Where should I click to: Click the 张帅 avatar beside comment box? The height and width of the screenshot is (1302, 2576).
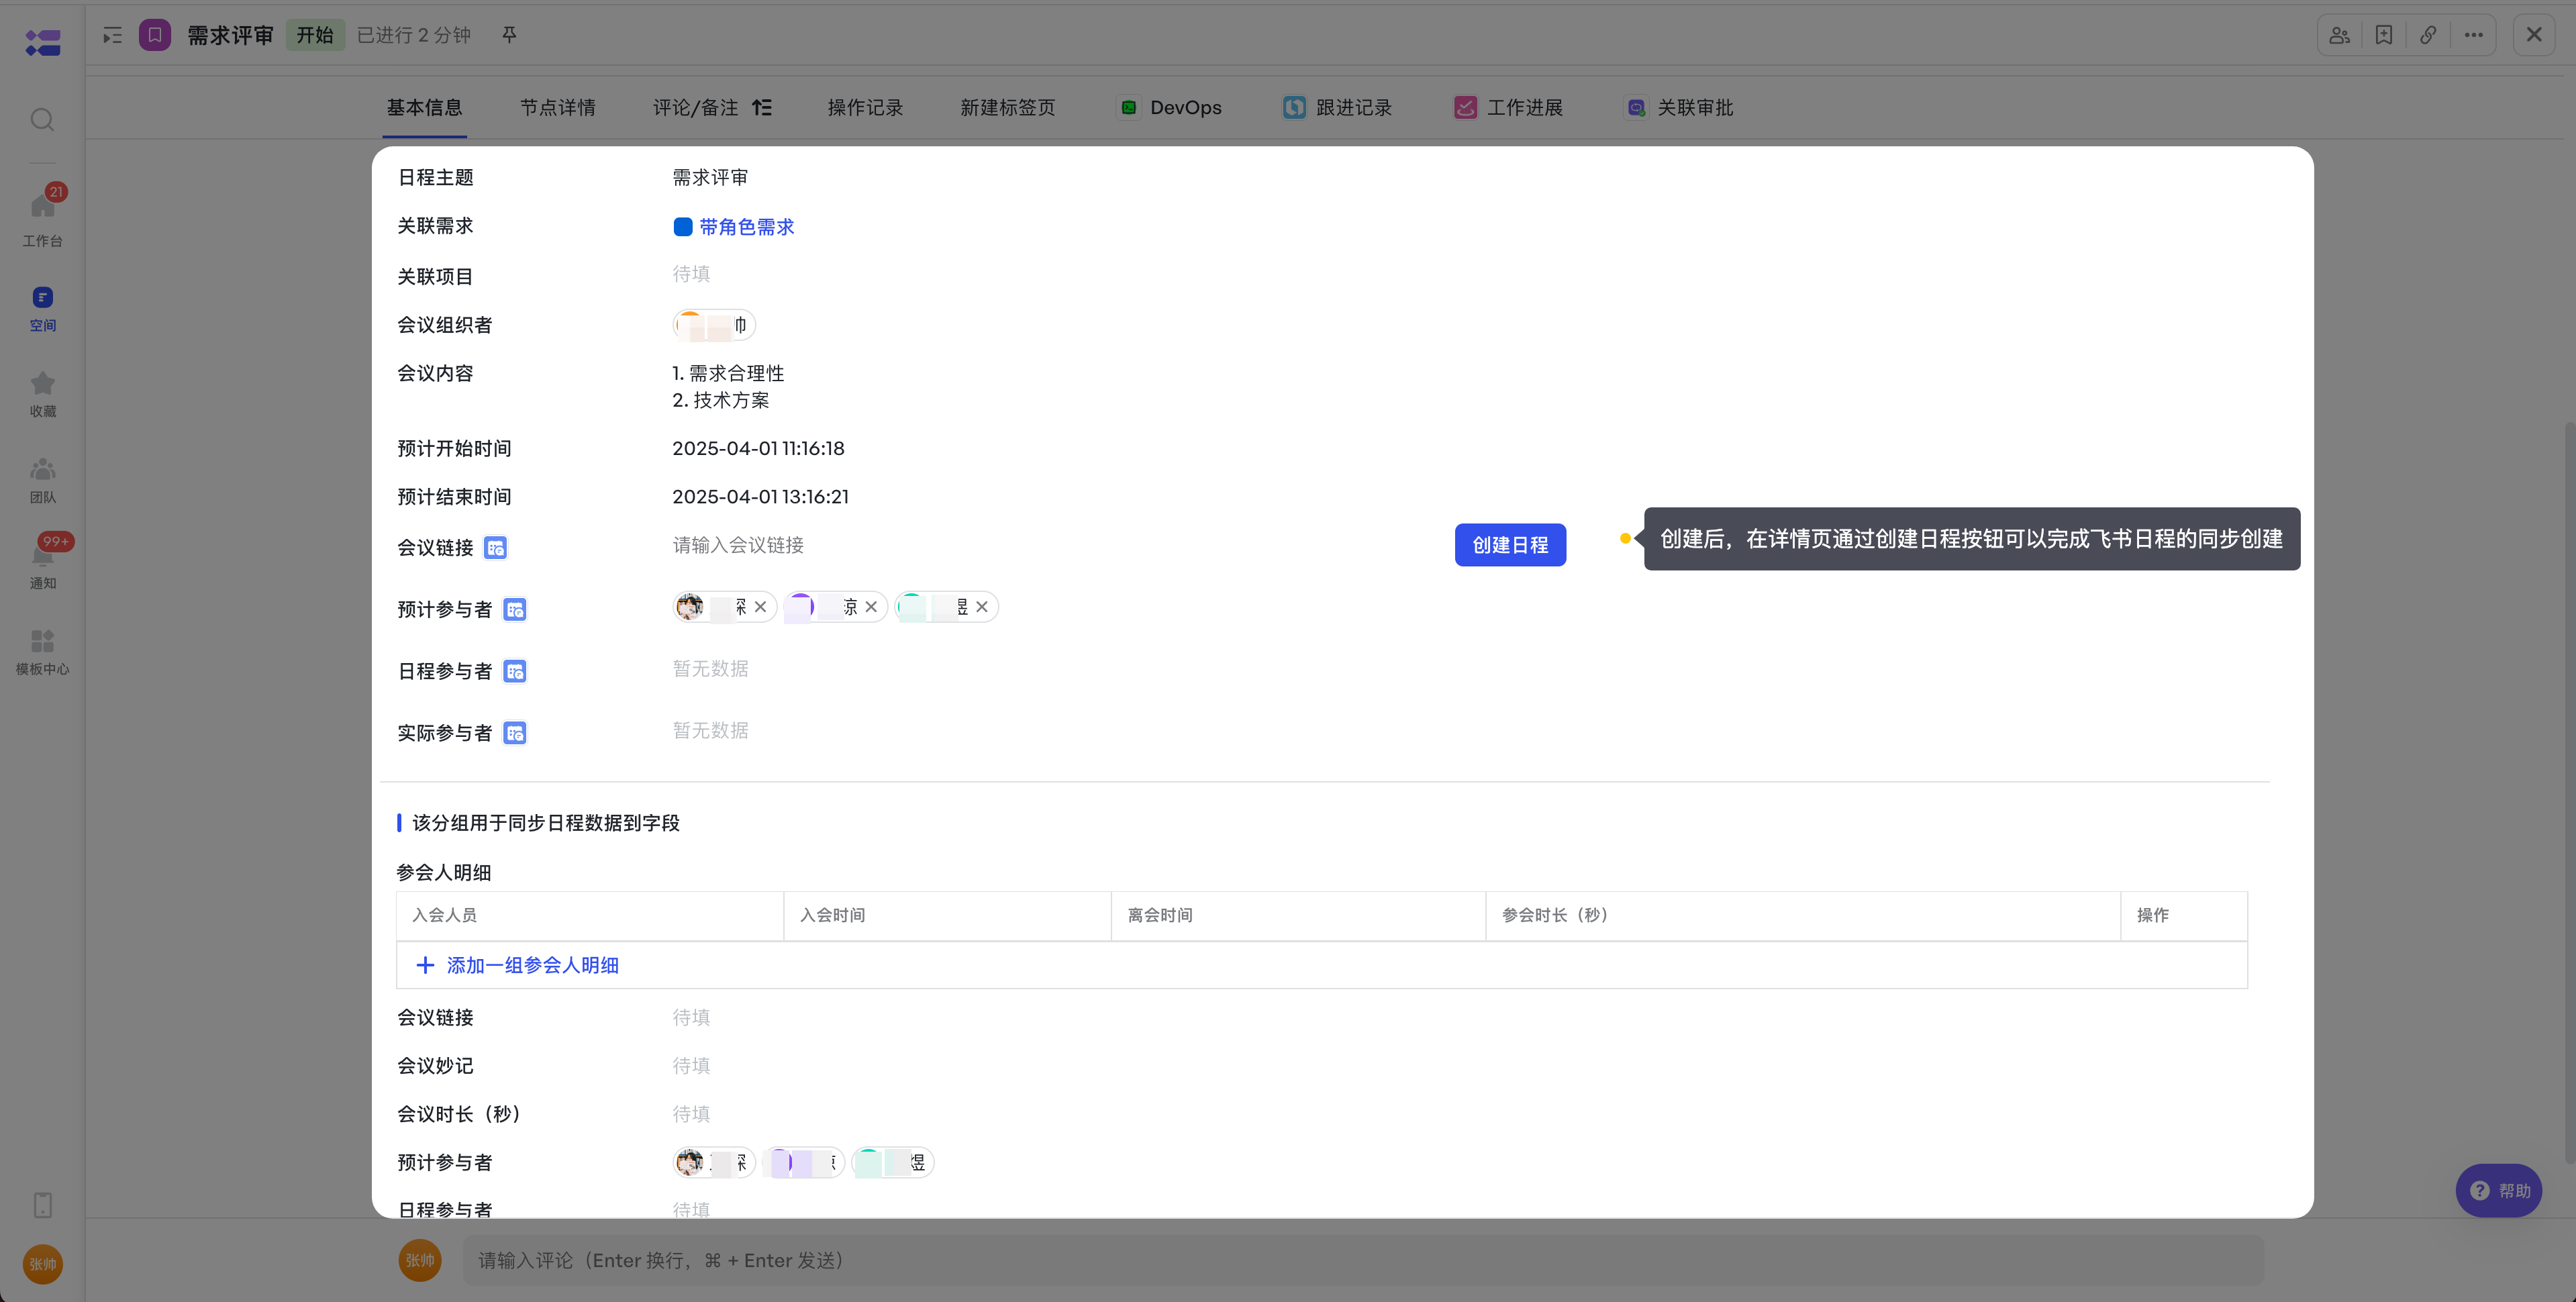pos(420,1260)
